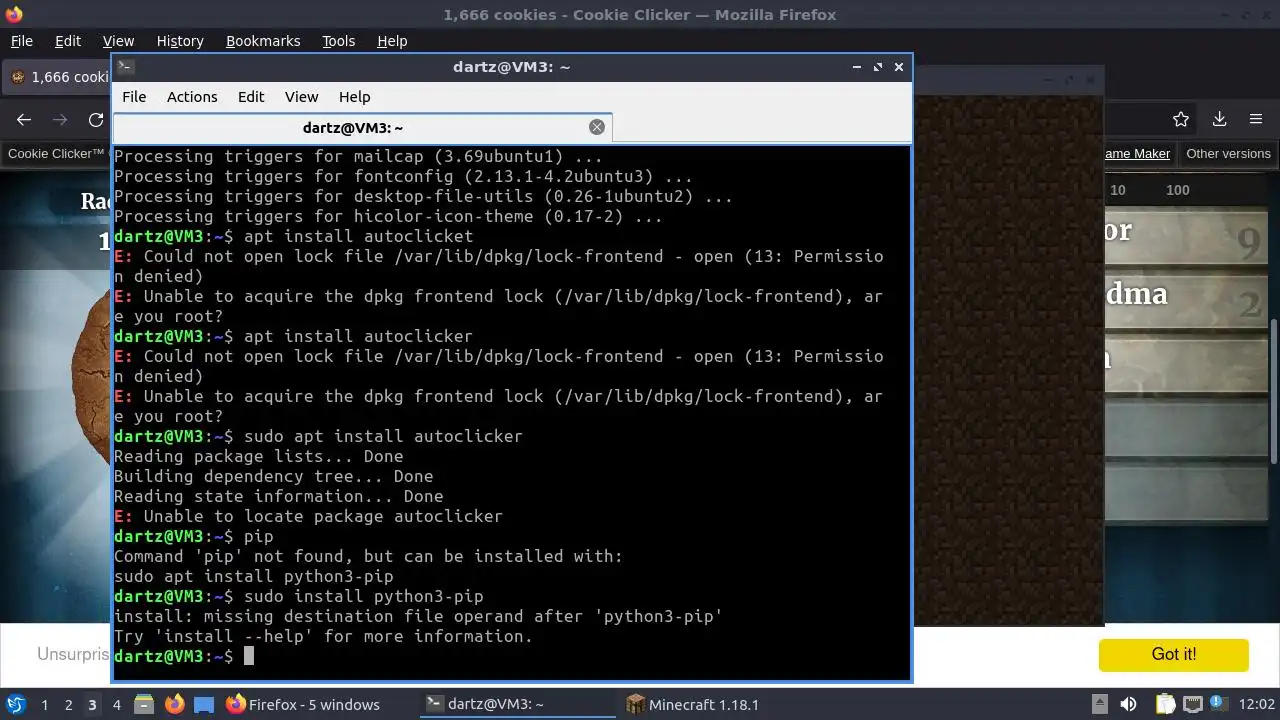Click the 'sudo apt install python3-pip' suggestion line
Image resolution: width=1280 pixels, height=720 pixels.
[254, 576]
